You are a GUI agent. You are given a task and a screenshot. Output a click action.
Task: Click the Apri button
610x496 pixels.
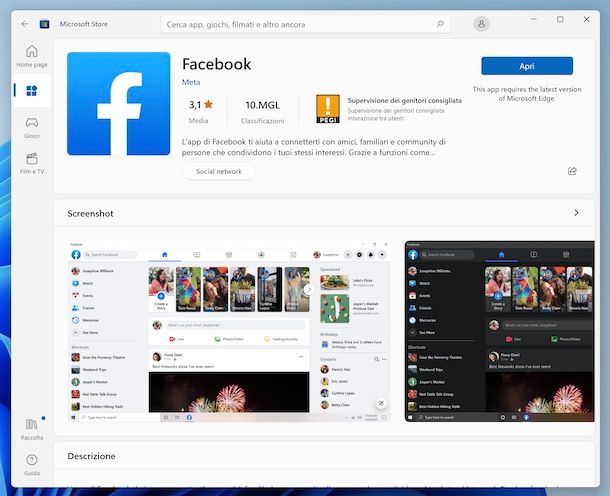click(x=527, y=66)
